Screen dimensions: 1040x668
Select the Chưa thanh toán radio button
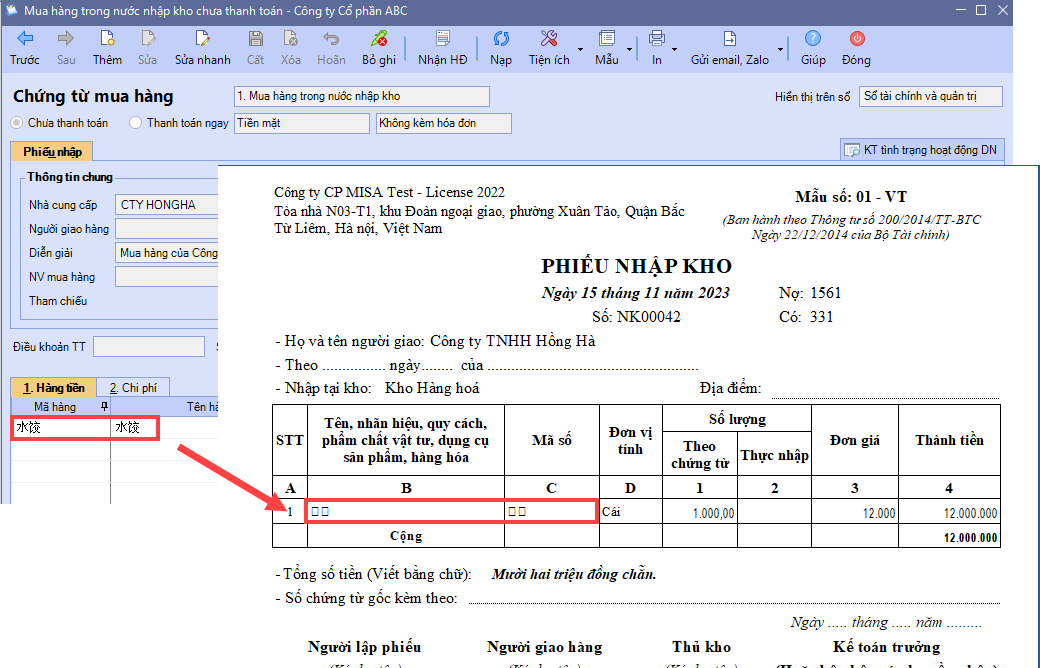pos(17,123)
